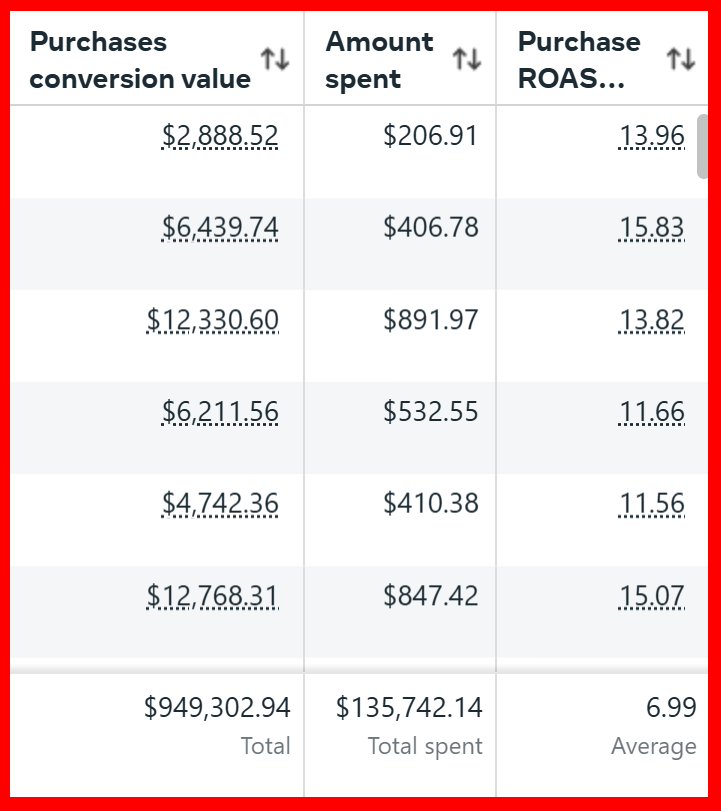Screen dimensions: 721x811
Task: Click the 15.07 ROAS value
Action: [x=652, y=596]
